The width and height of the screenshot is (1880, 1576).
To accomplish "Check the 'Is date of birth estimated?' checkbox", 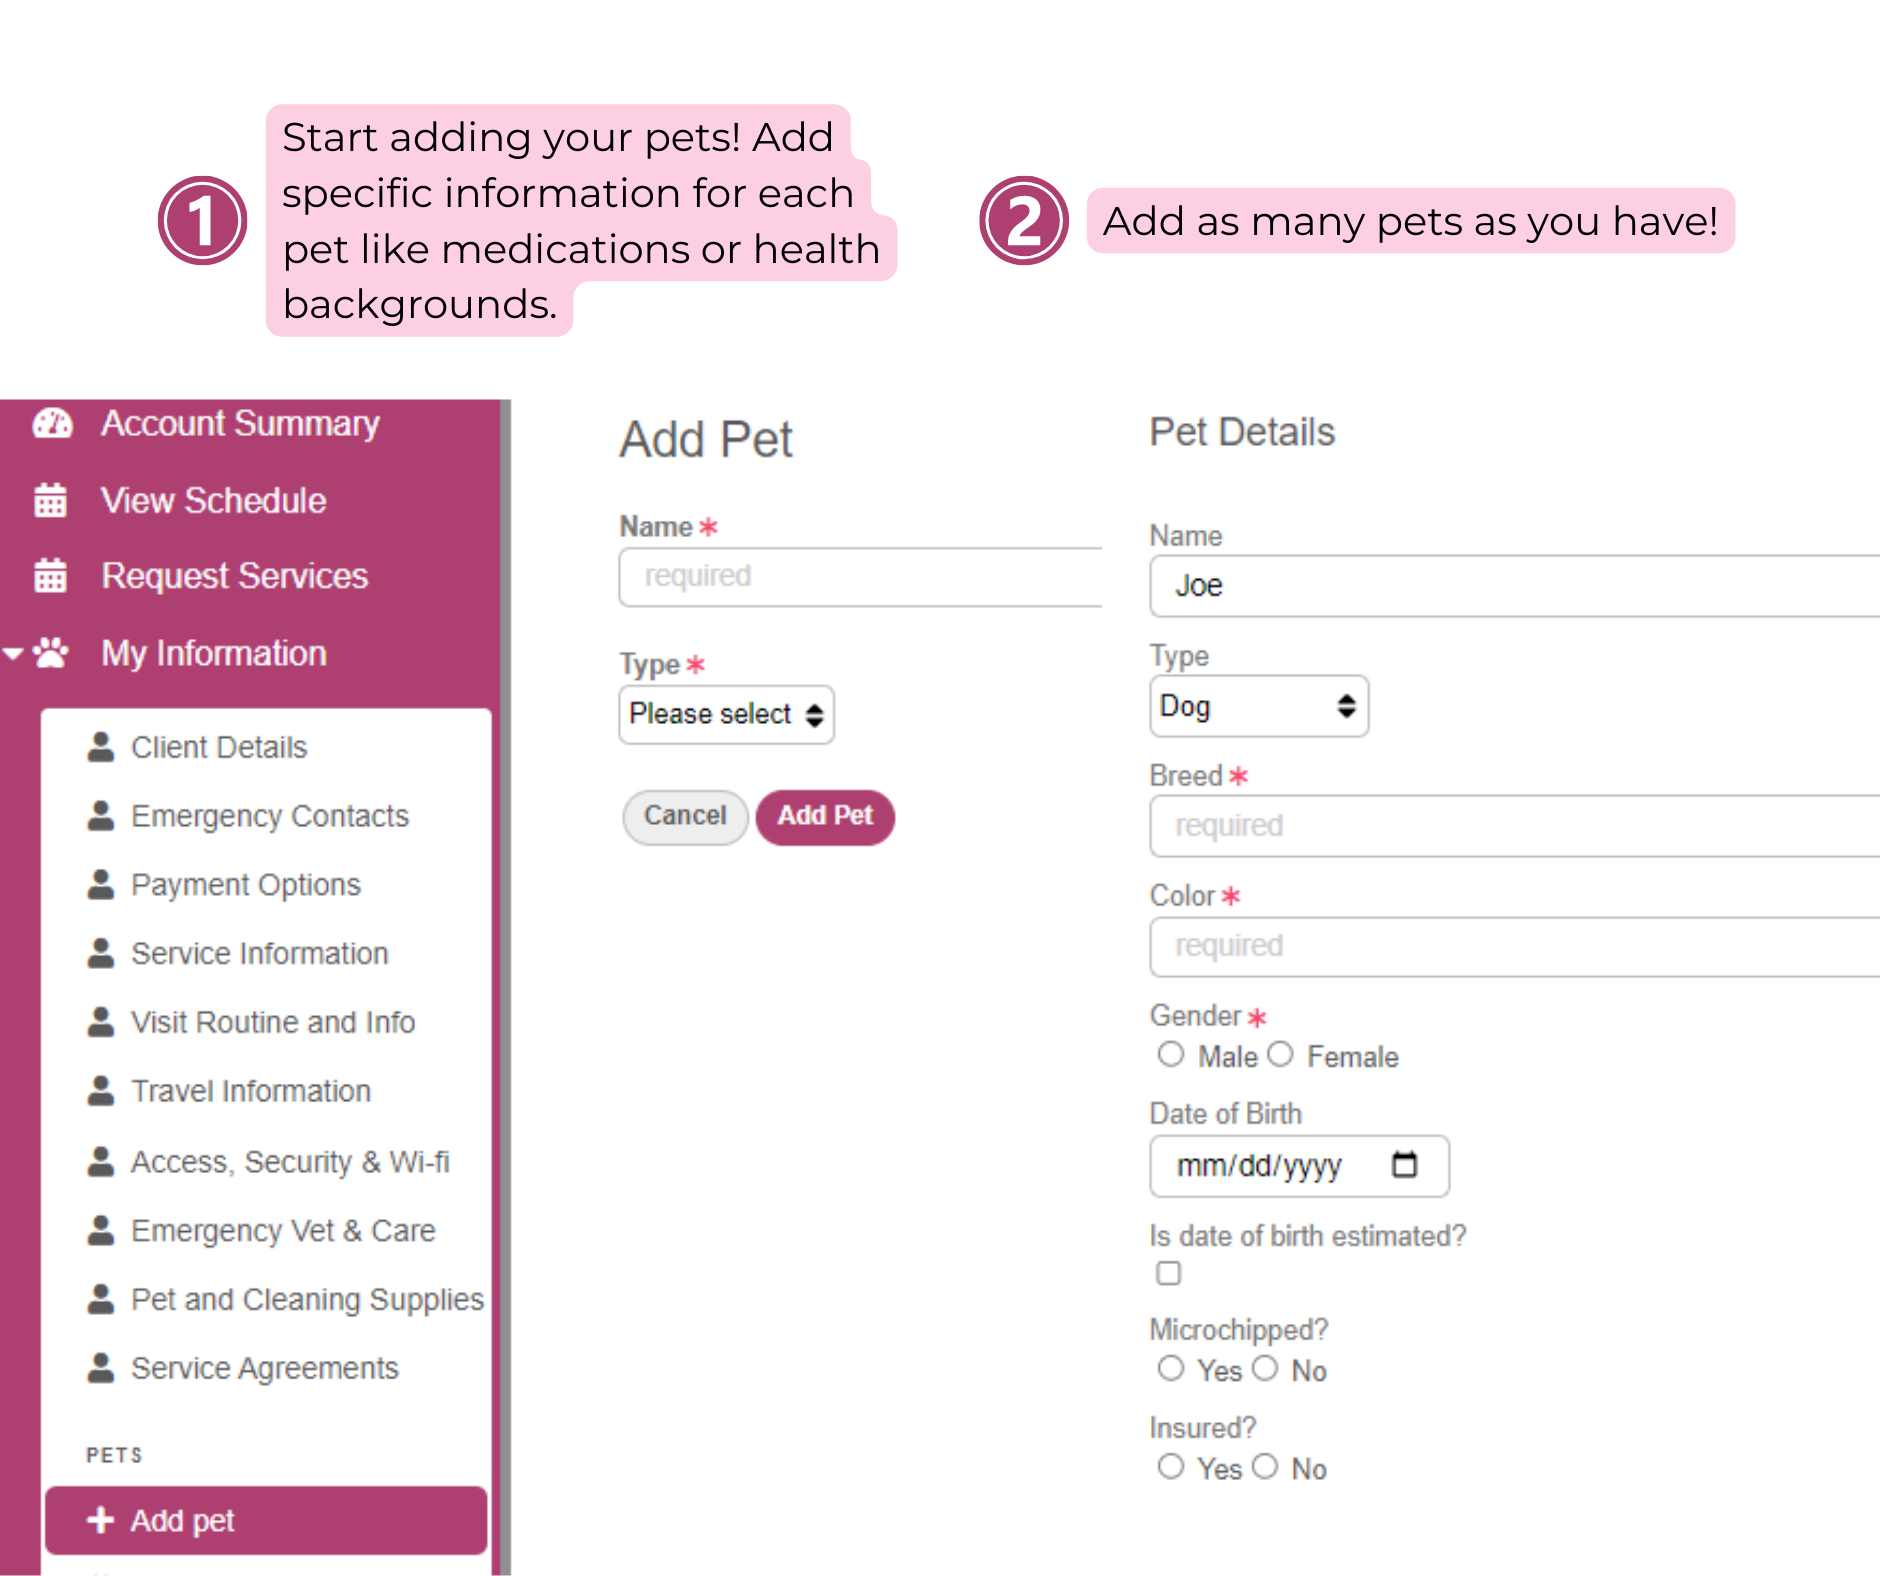I will 1169,1272.
